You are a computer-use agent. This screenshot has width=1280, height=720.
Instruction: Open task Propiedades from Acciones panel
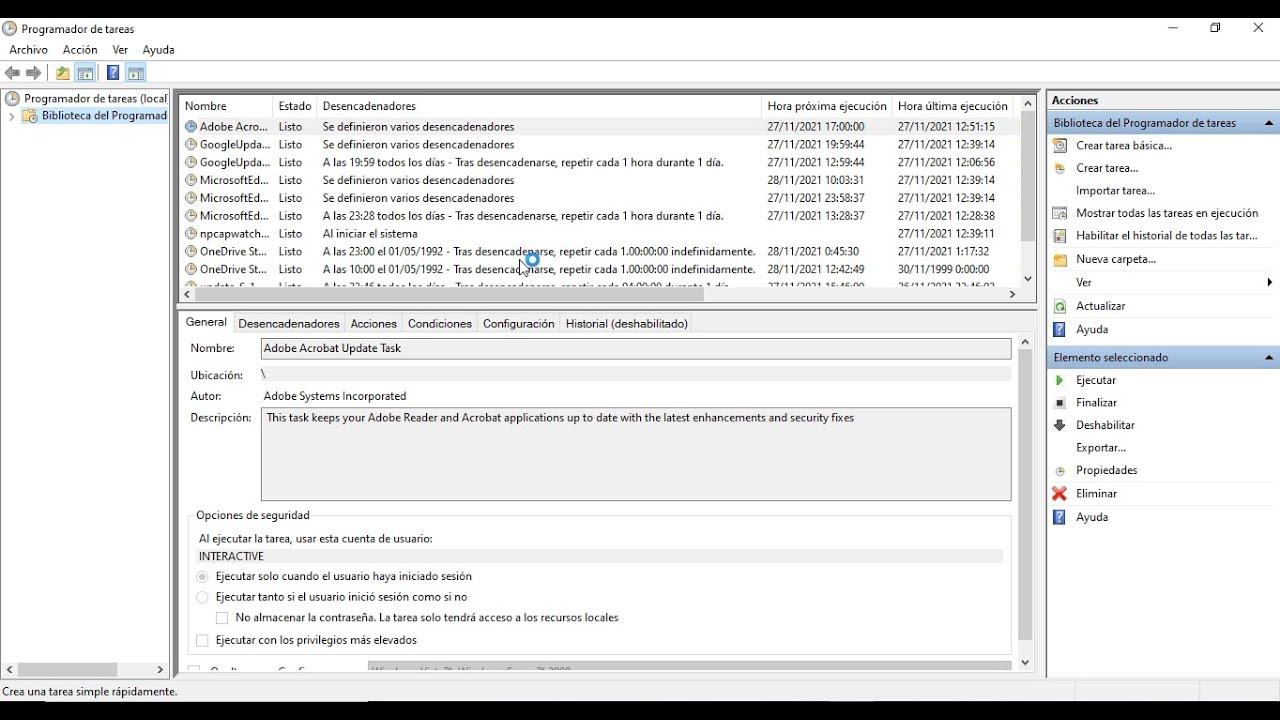[1105, 470]
